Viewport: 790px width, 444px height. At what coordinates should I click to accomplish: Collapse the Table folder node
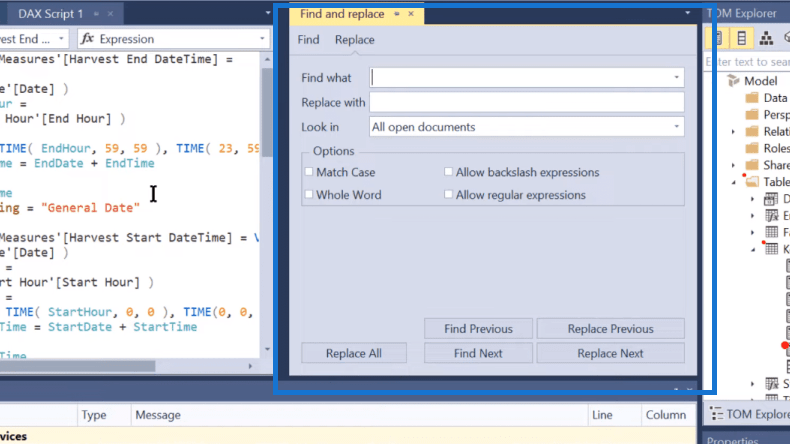pyautogui.click(x=733, y=182)
